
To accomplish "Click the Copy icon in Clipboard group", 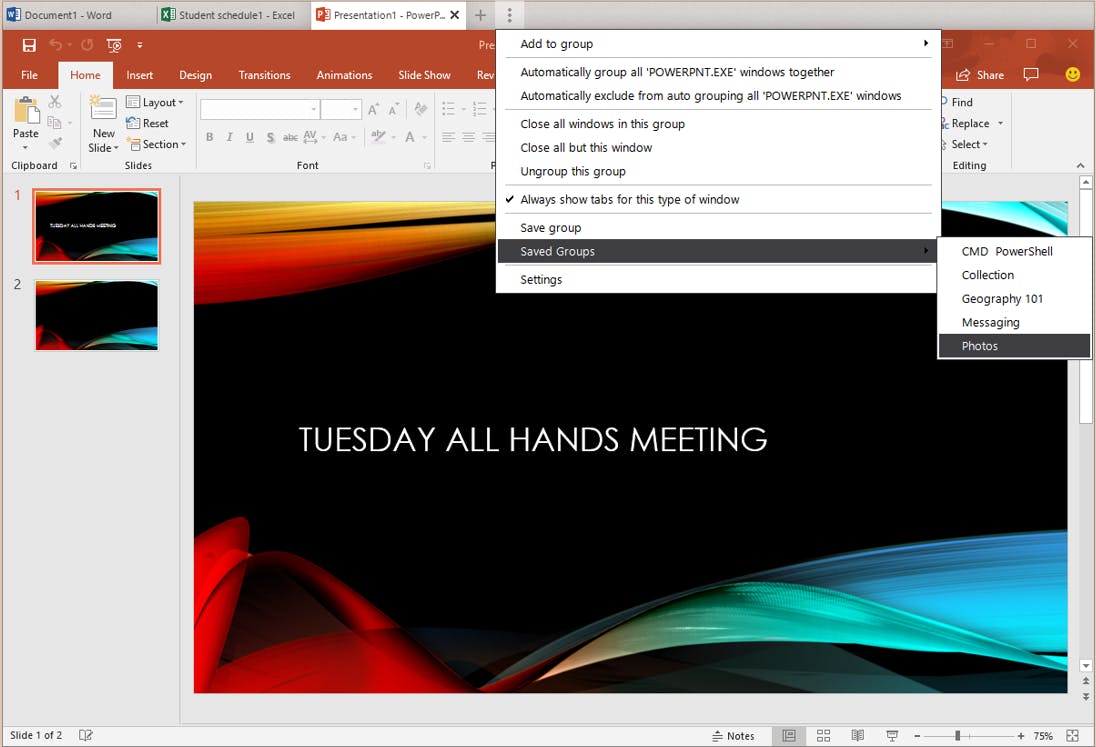I will click(54, 123).
